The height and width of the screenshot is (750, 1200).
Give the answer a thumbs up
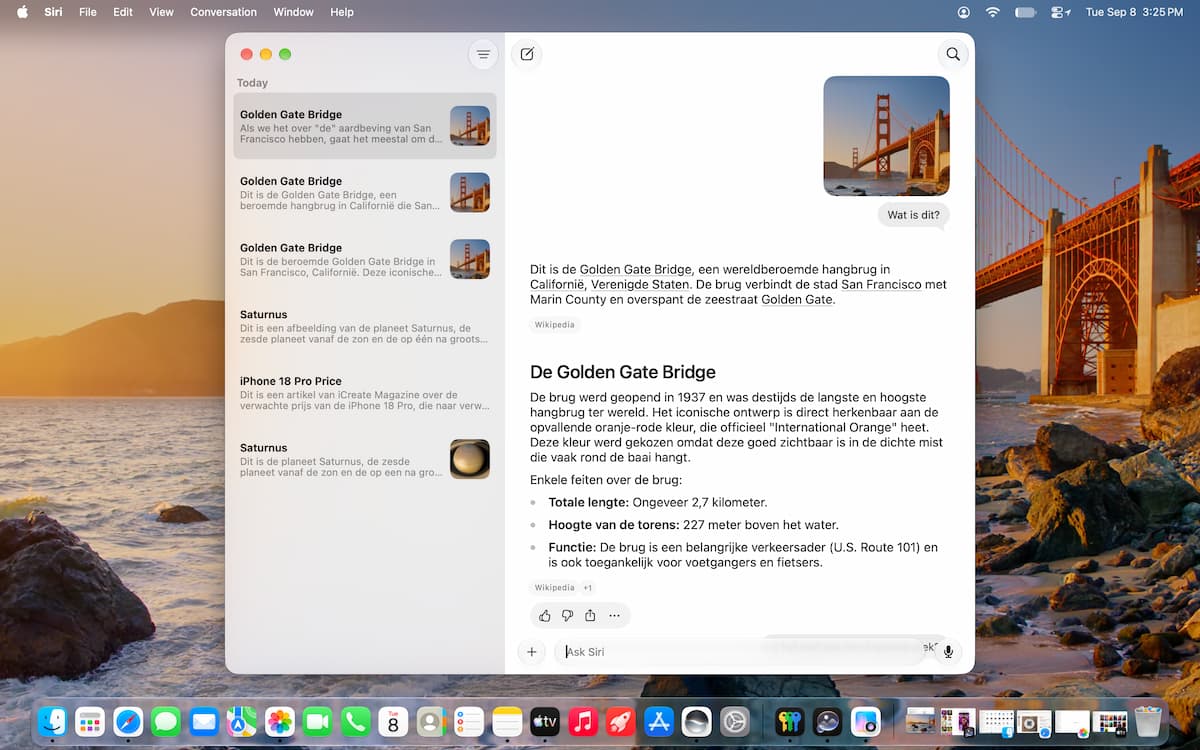(x=545, y=615)
